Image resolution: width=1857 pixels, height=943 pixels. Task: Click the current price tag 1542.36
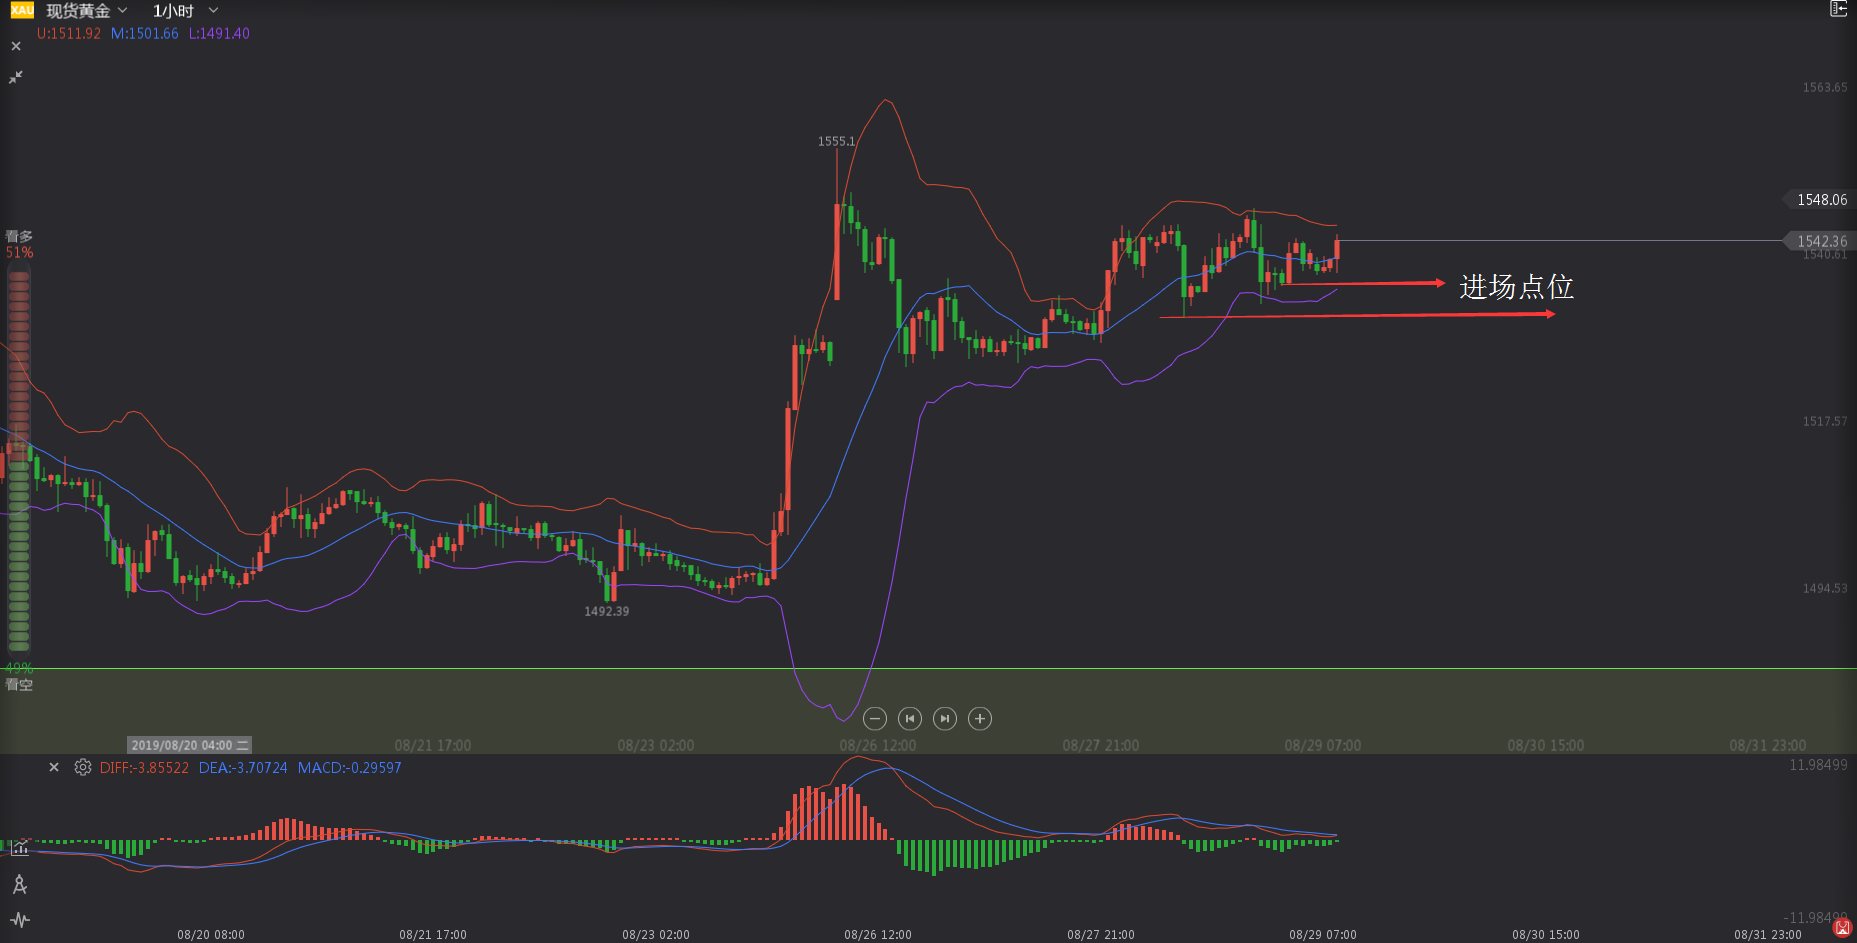click(1820, 241)
